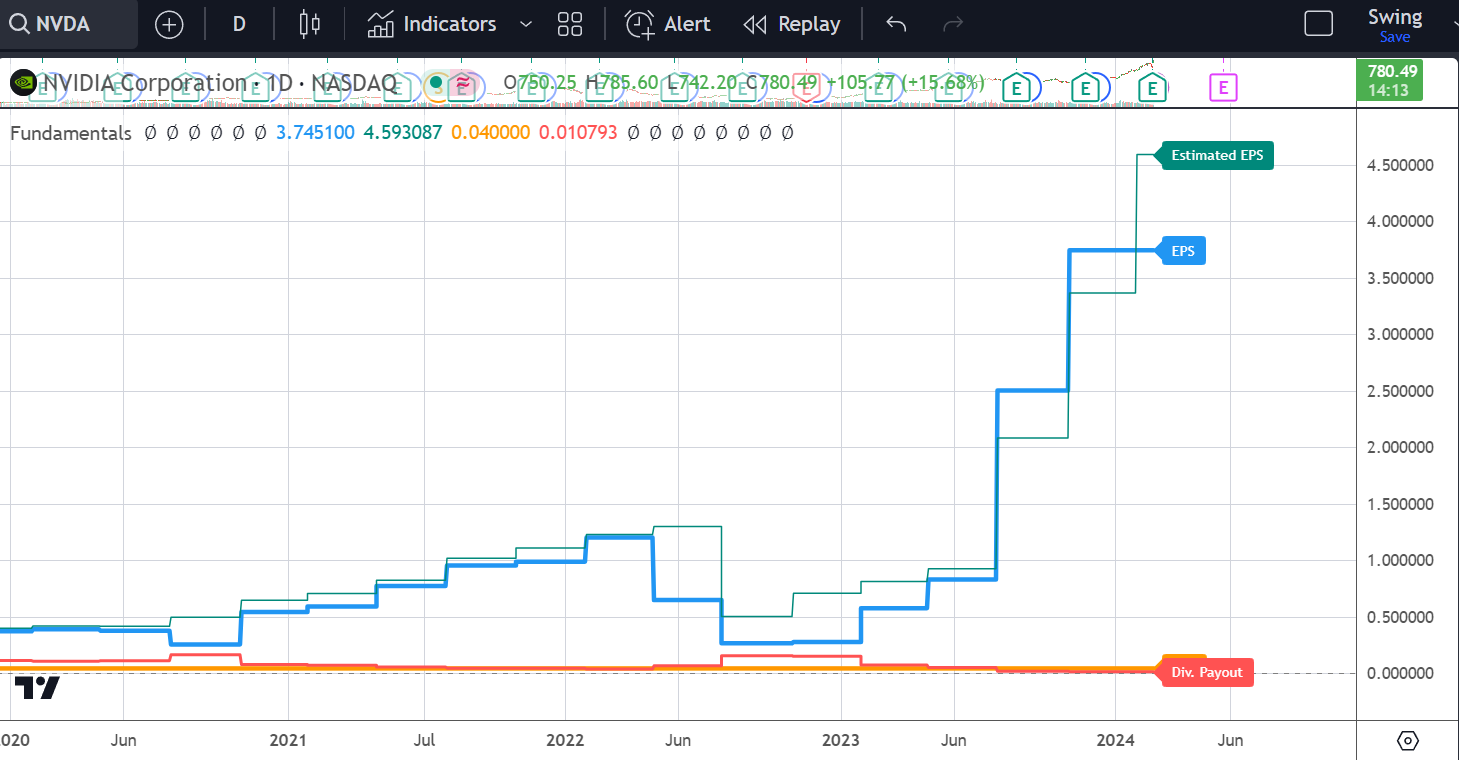
Task: Click the 2022 time axis label
Action: [x=565, y=740]
